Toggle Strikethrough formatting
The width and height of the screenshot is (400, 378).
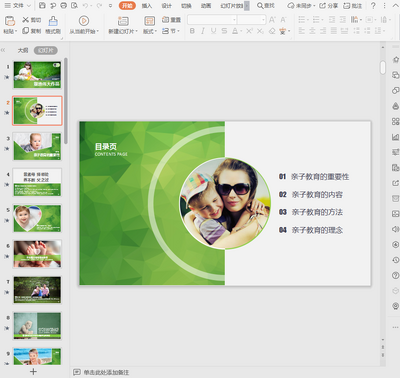(x=224, y=31)
